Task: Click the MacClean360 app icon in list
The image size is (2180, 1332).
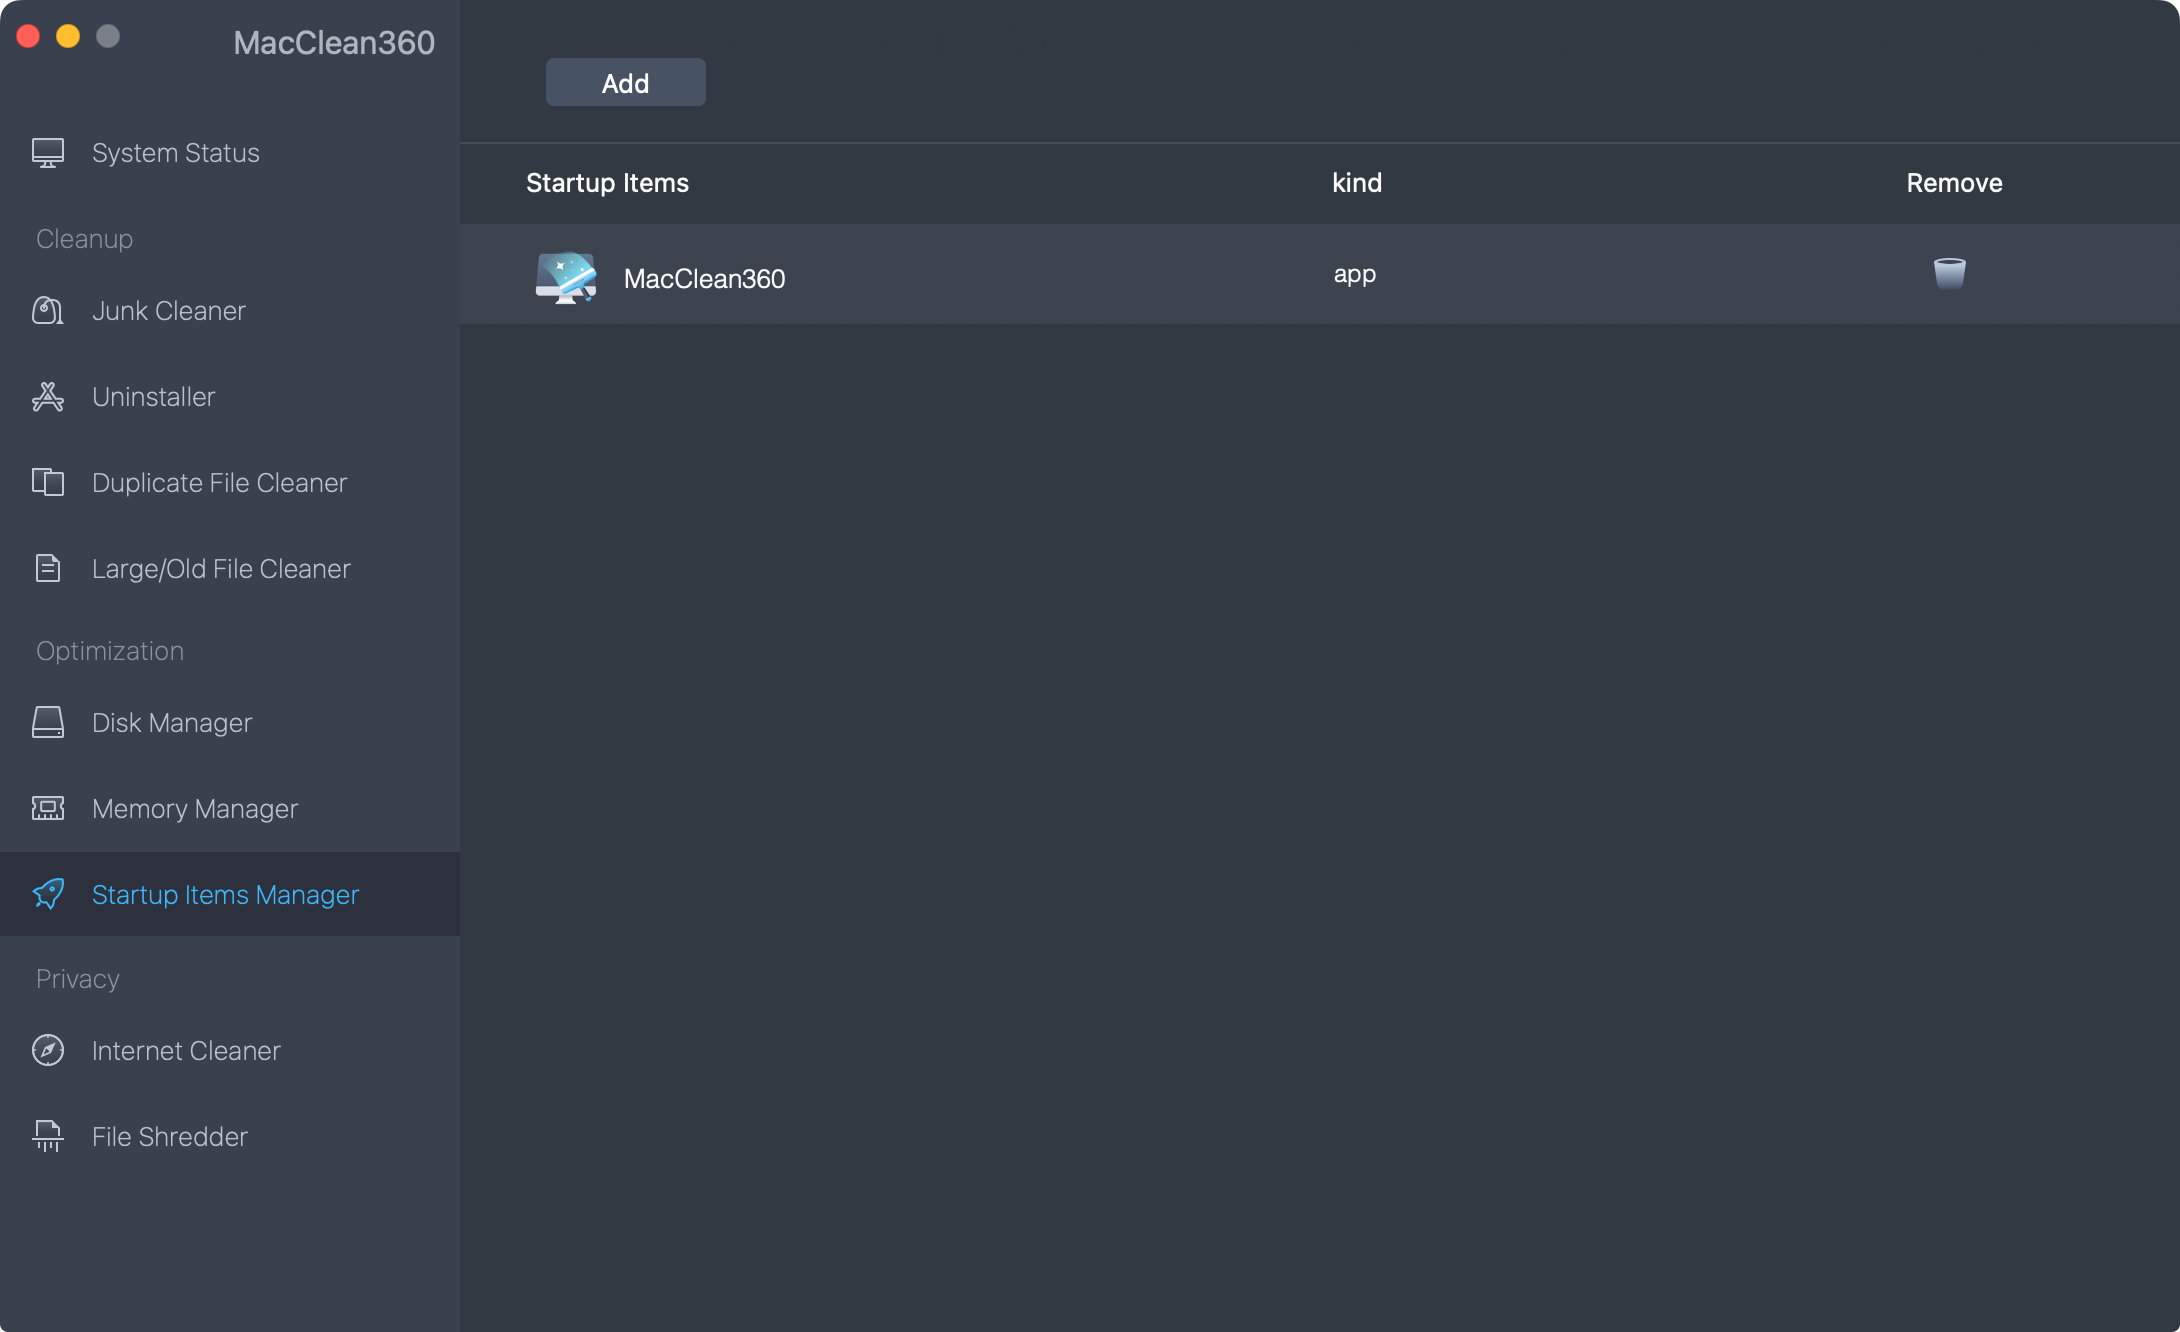Action: [566, 277]
